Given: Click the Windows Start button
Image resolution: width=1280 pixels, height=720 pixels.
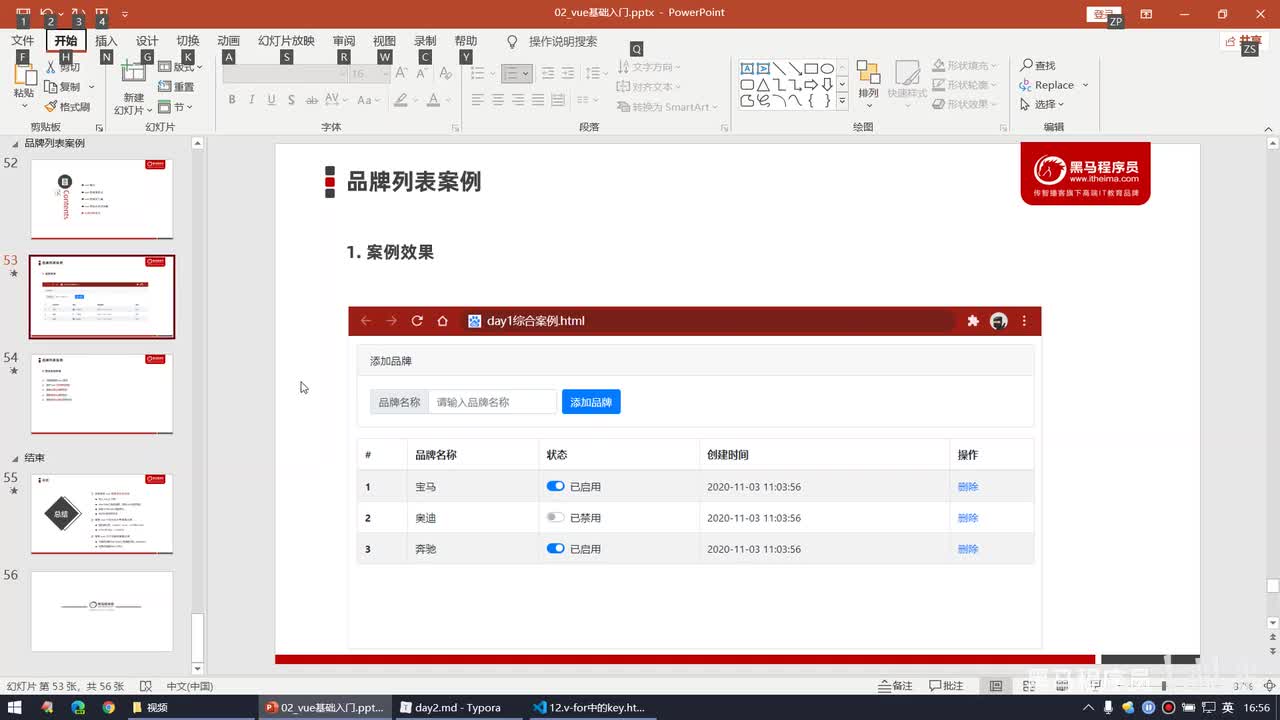Looking at the screenshot, I should (x=15, y=707).
